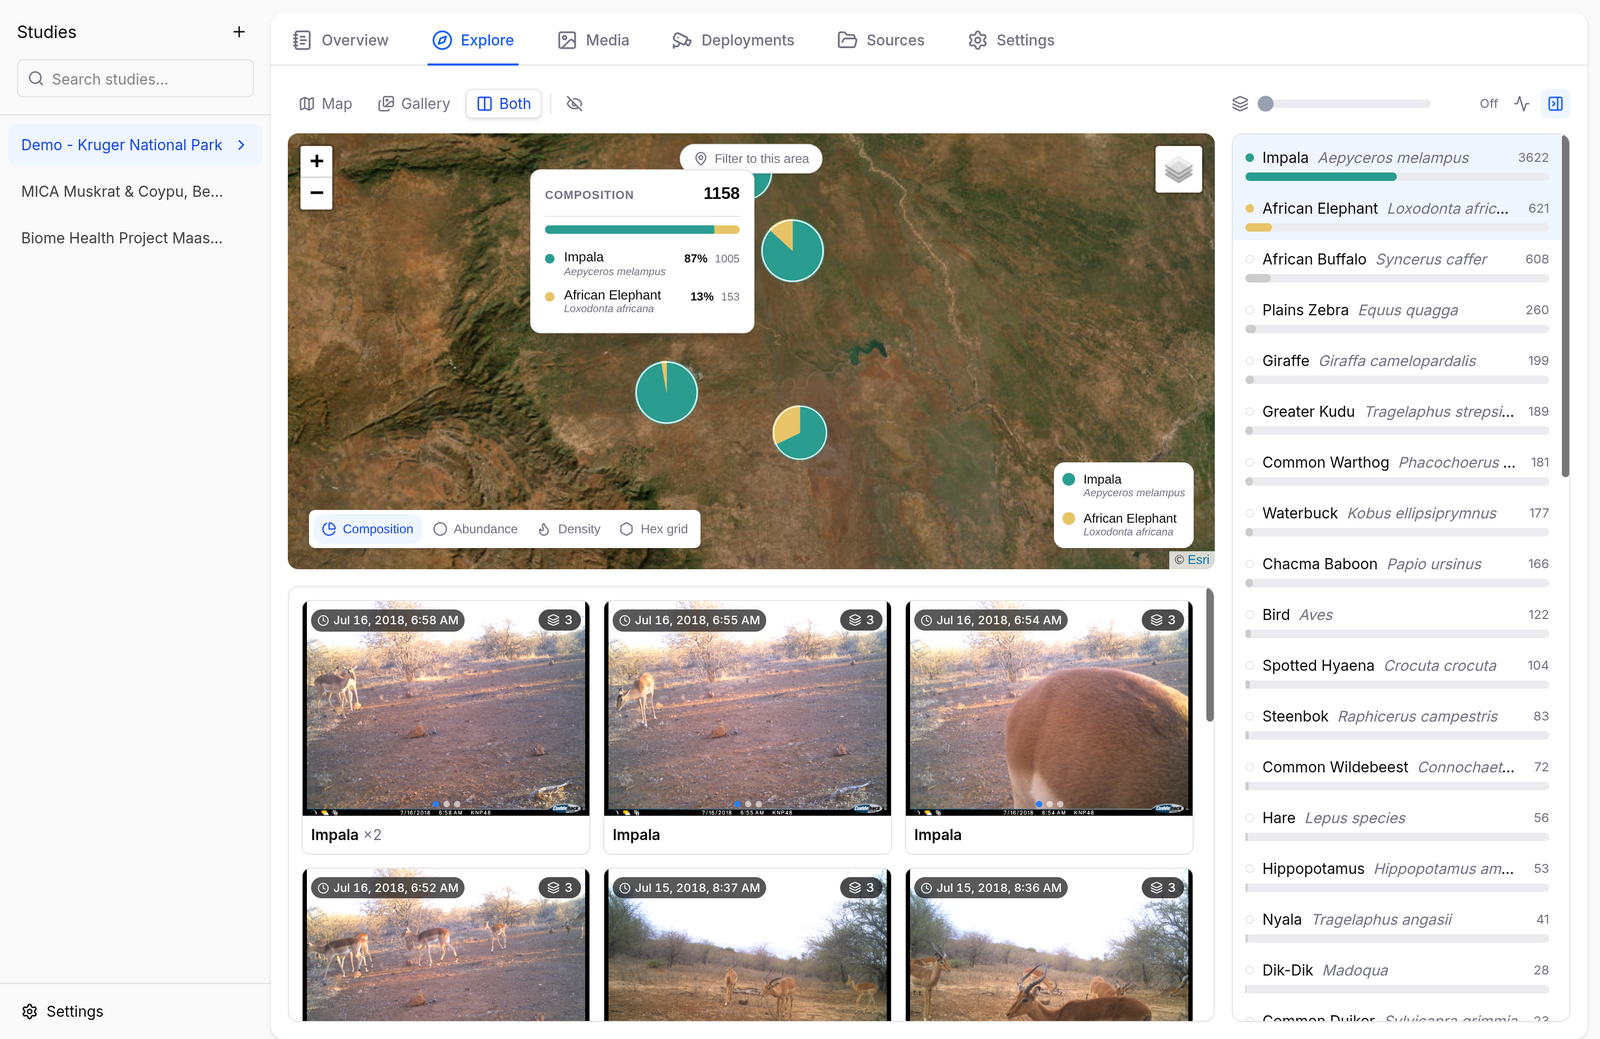Click the activity waveform icon
Screen dimensions: 1600x1039
pyautogui.click(x=1522, y=104)
